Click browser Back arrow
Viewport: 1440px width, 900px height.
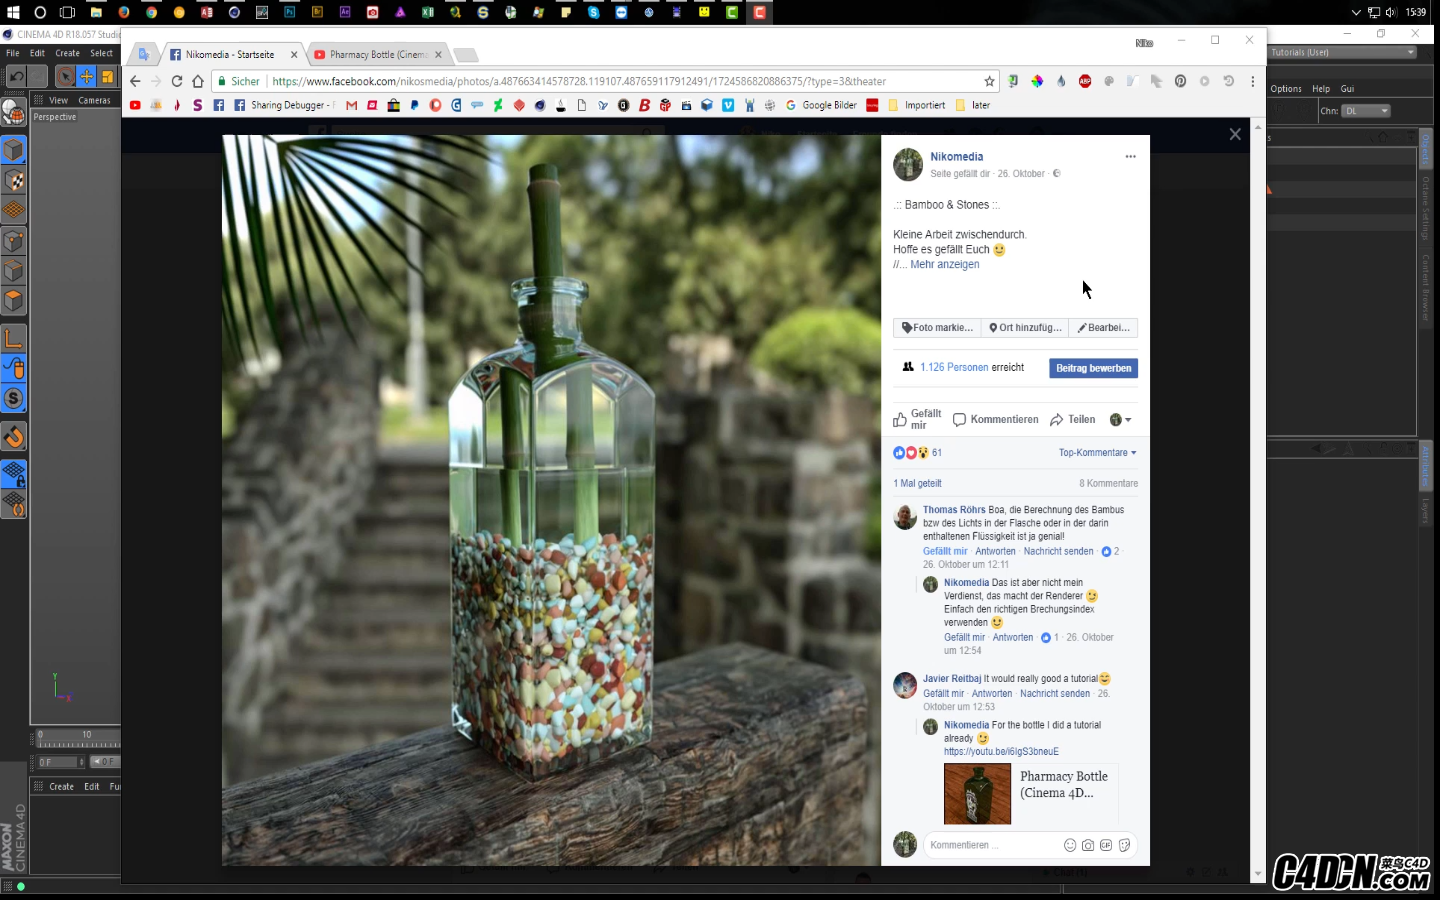[135, 81]
